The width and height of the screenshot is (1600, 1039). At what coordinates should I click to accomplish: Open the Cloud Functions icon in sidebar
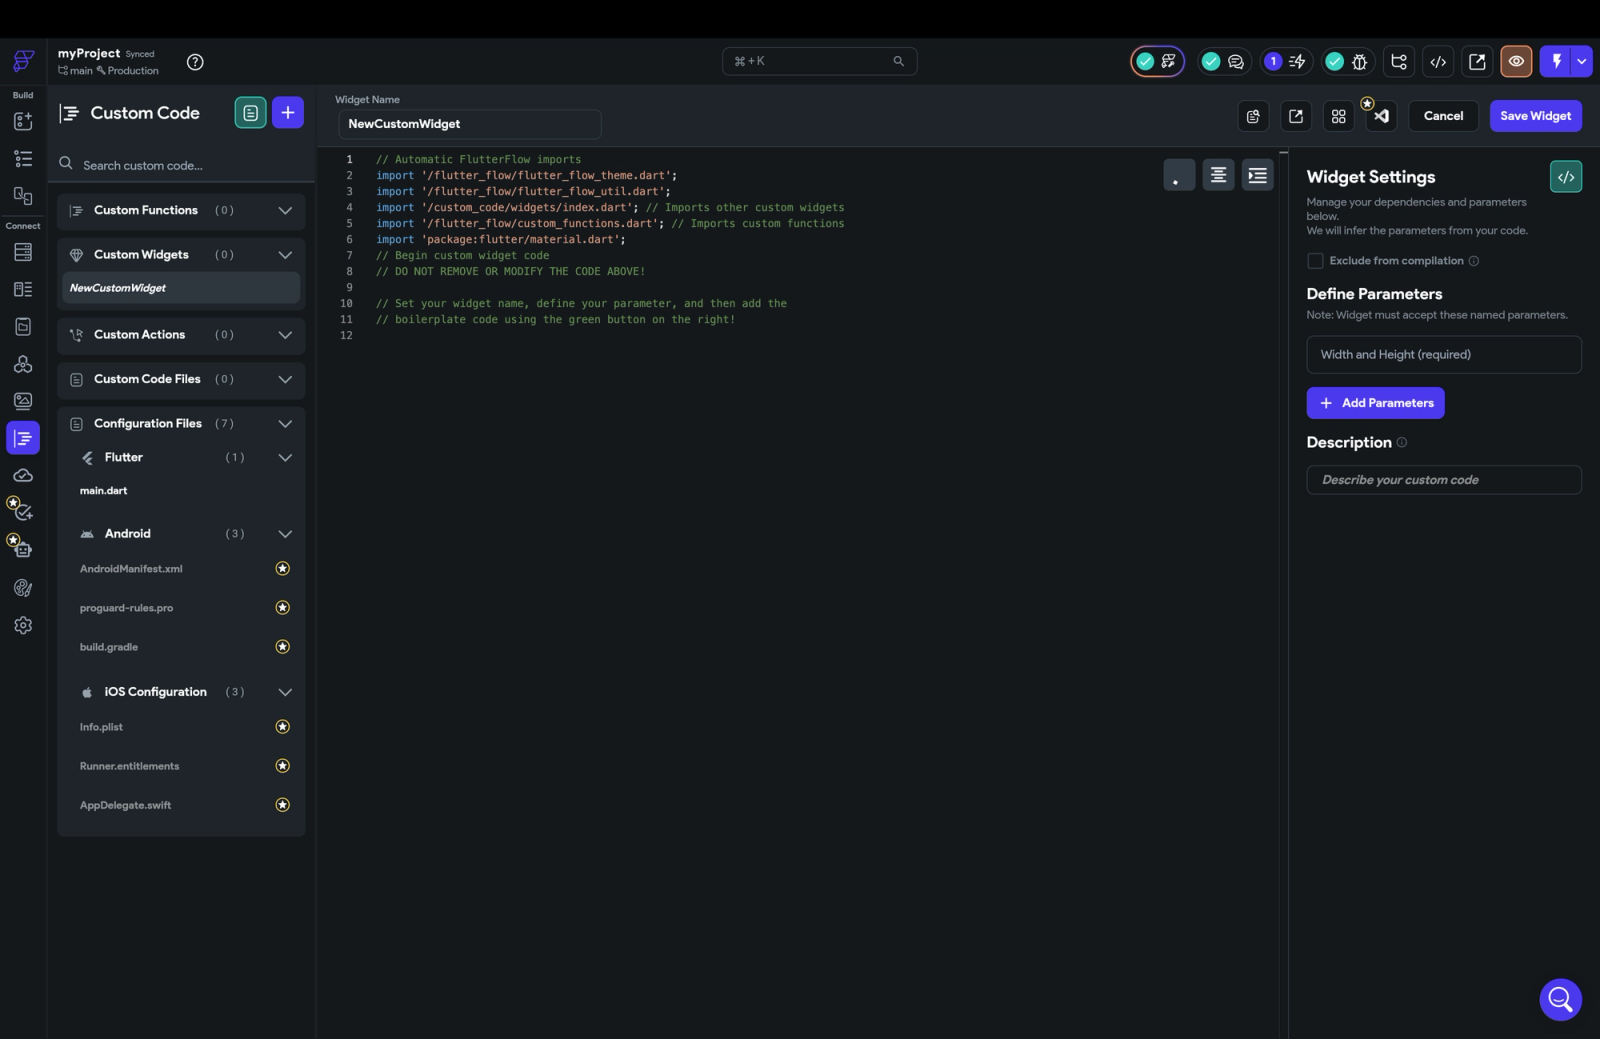coord(23,475)
